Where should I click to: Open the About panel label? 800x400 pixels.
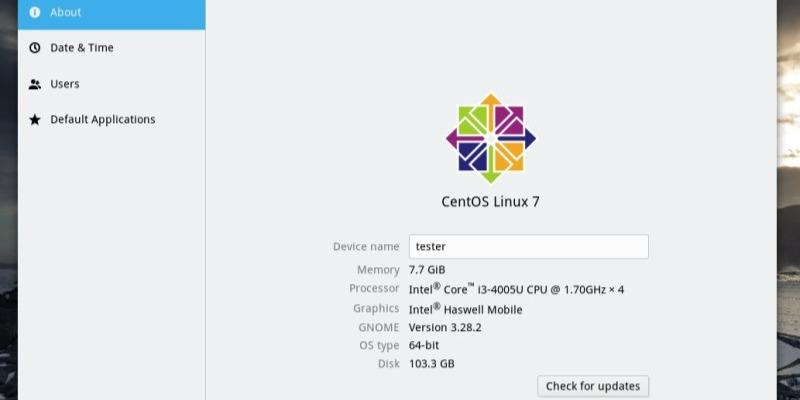[65, 12]
